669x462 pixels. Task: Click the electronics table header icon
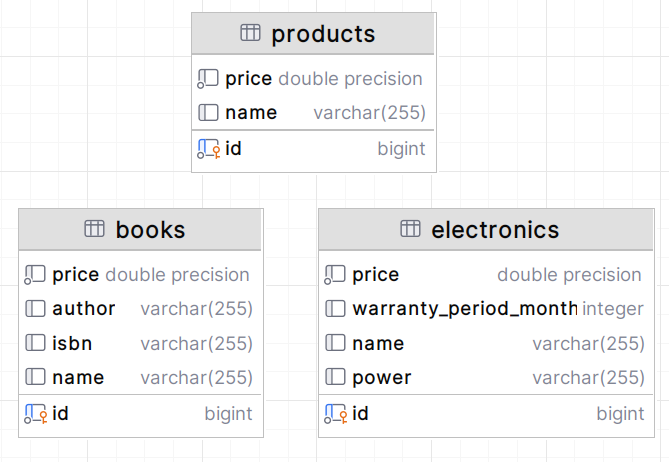tap(410, 229)
